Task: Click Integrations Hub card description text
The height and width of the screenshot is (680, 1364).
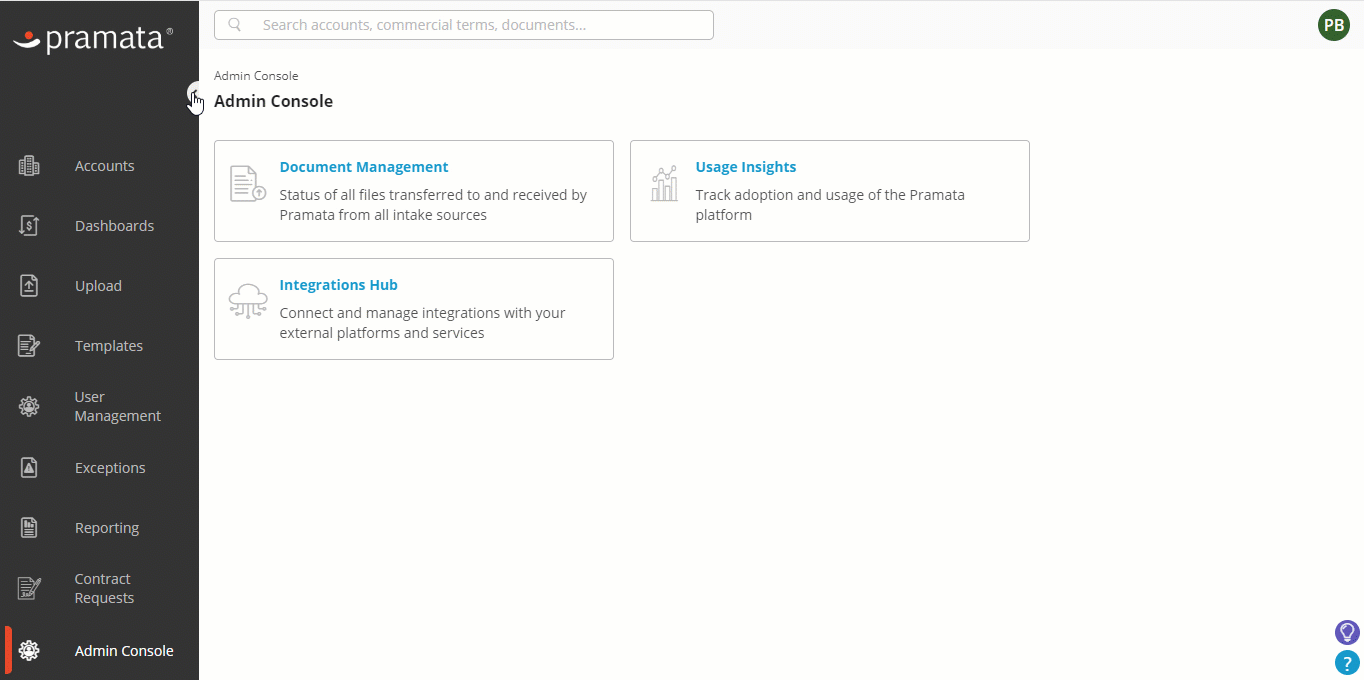Action: [x=423, y=323]
